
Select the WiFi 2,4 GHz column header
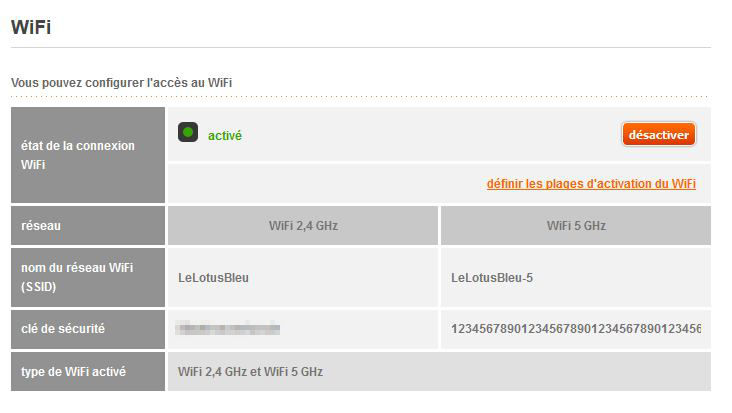point(303,225)
